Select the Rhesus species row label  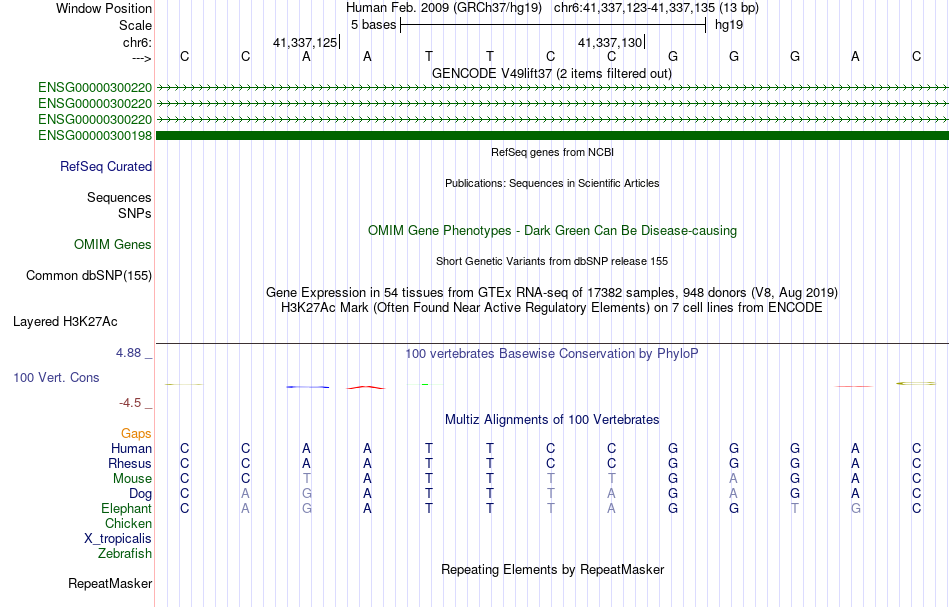pyautogui.click(x=130, y=464)
